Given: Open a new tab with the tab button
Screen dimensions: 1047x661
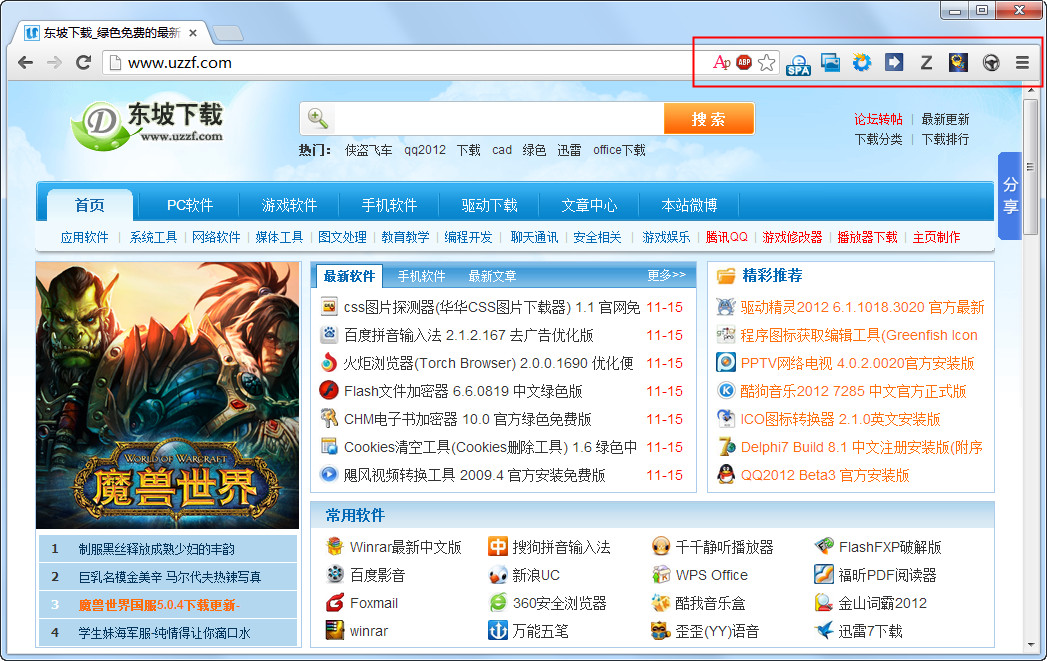Looking at the screenshot, I should [228, 33].
